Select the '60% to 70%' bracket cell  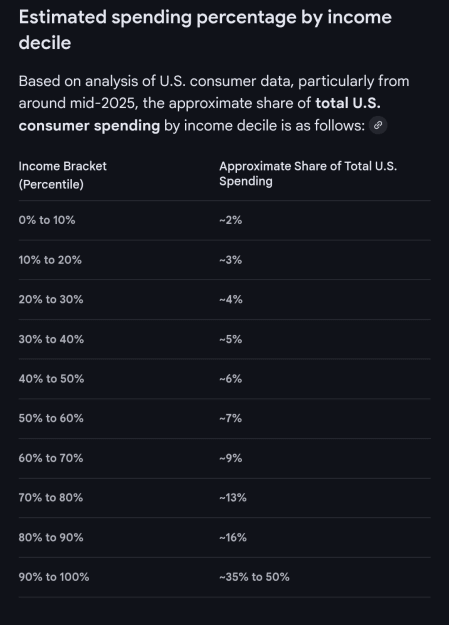51,458
